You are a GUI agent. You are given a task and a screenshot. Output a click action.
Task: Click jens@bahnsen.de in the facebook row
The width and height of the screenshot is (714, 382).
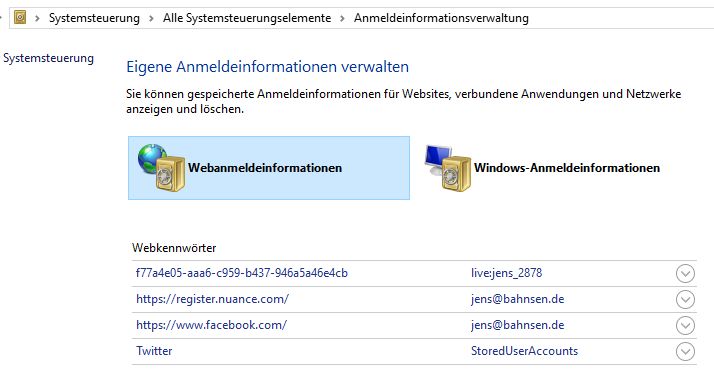click(x=517, y=325)
